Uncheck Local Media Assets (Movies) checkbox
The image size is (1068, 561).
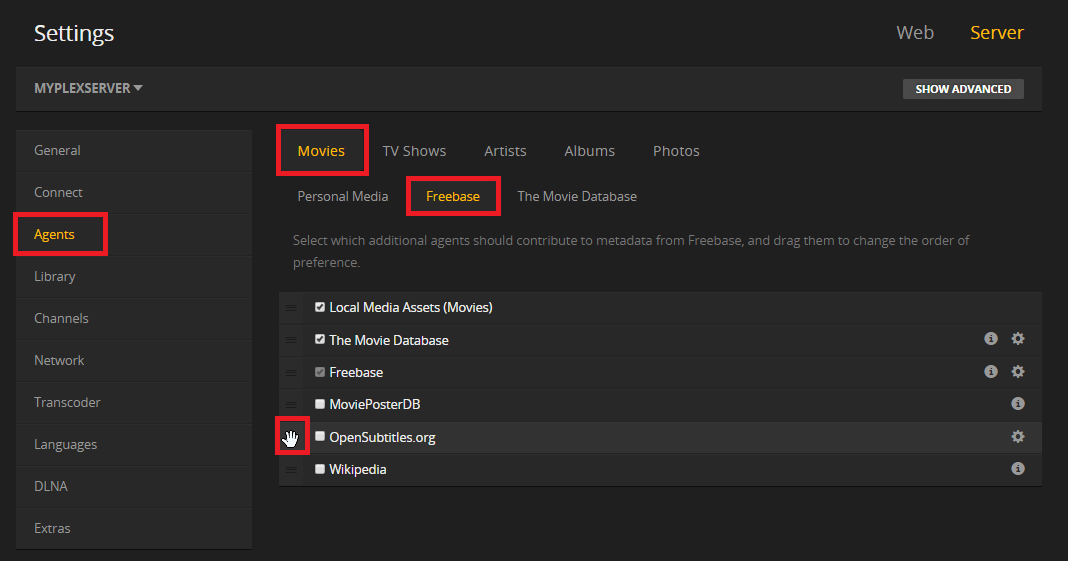pyautogui.click(x=320, y=307)
